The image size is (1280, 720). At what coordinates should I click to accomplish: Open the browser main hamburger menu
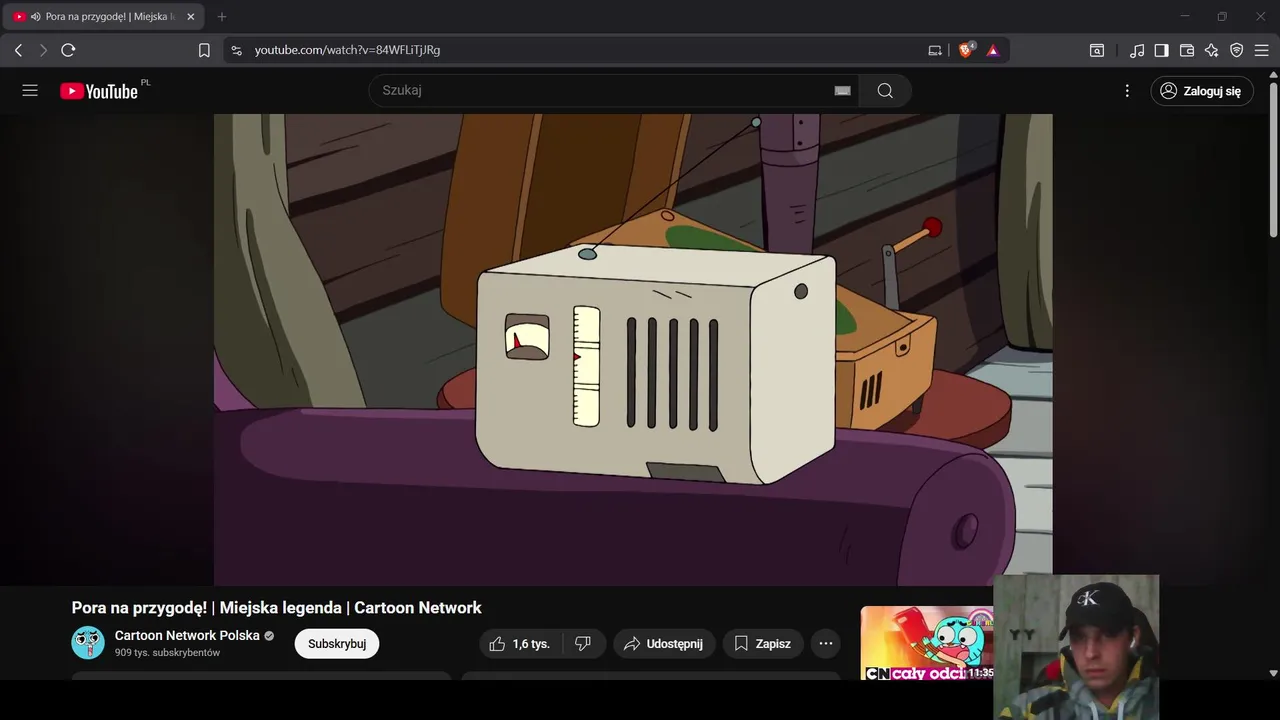click(x=1262, y=50)
